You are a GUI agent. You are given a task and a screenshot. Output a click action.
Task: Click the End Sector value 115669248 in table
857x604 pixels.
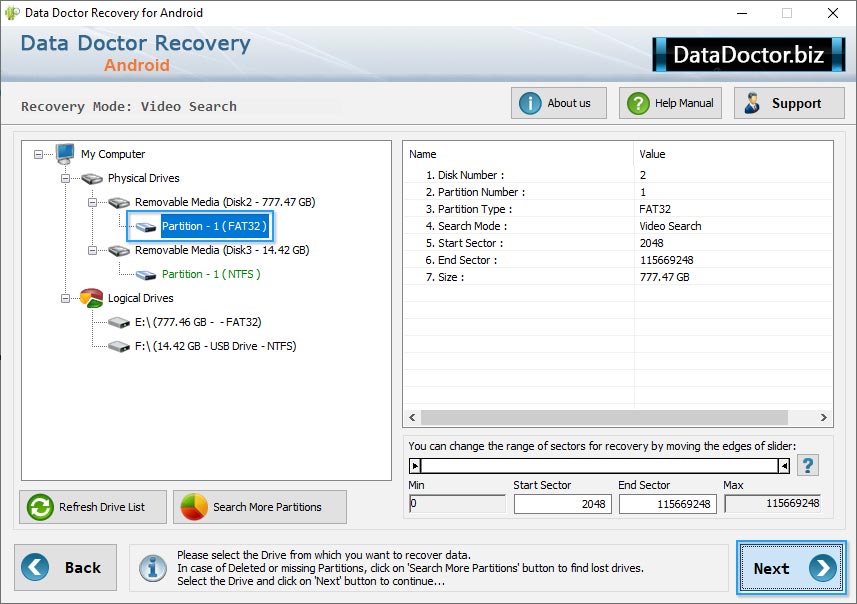click(666, 260)
